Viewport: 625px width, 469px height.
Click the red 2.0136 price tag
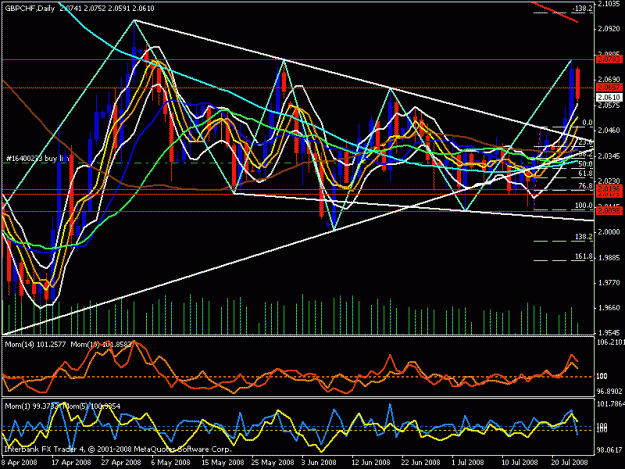click(609, 188)
